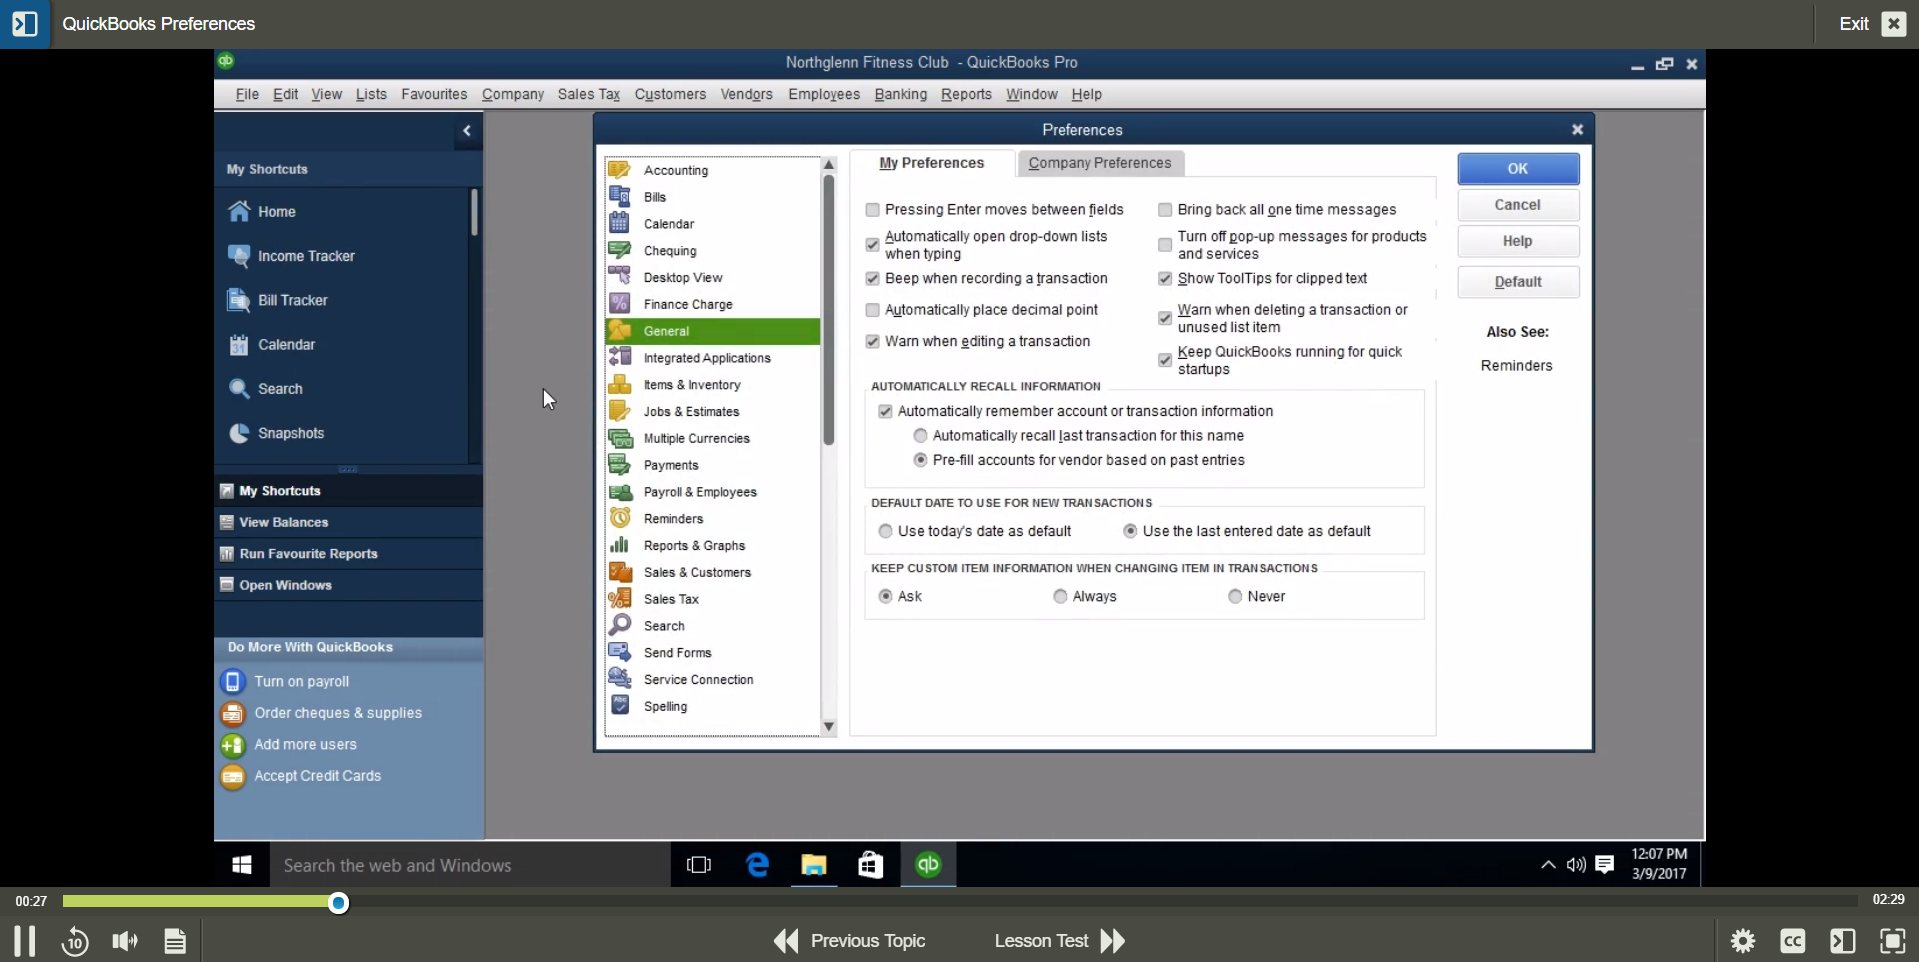Enable Pressing Enter moves between fields

coord(871,209)
